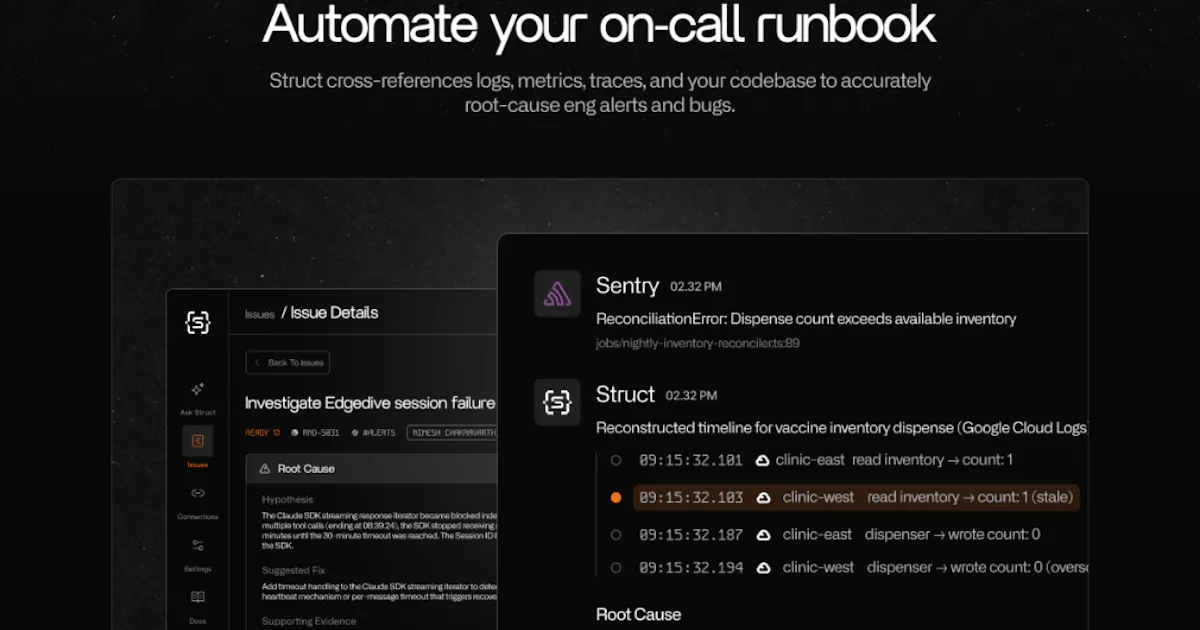Click the Investigate Edgedive session failure title

[370, 403]
